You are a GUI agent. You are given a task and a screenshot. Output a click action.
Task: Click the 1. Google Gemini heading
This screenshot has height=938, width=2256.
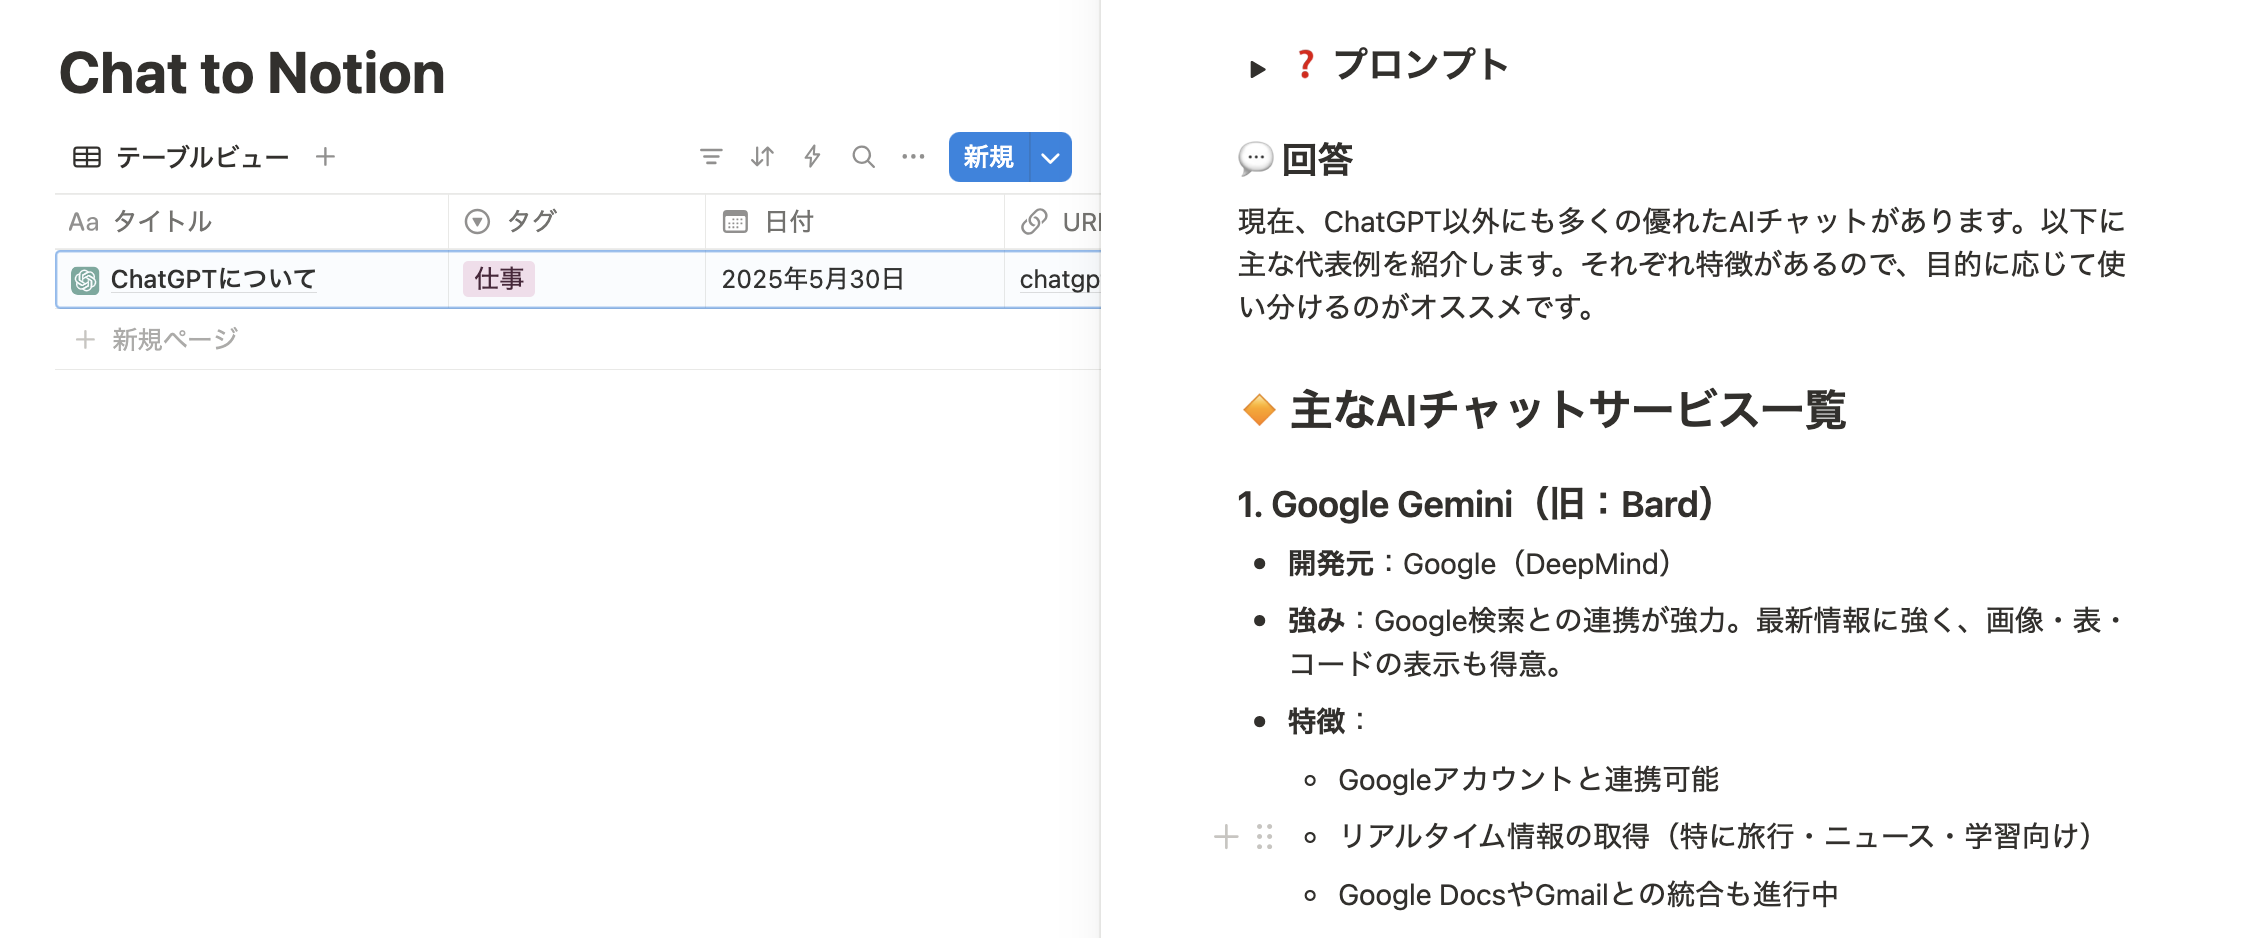tap(1476, 504)
